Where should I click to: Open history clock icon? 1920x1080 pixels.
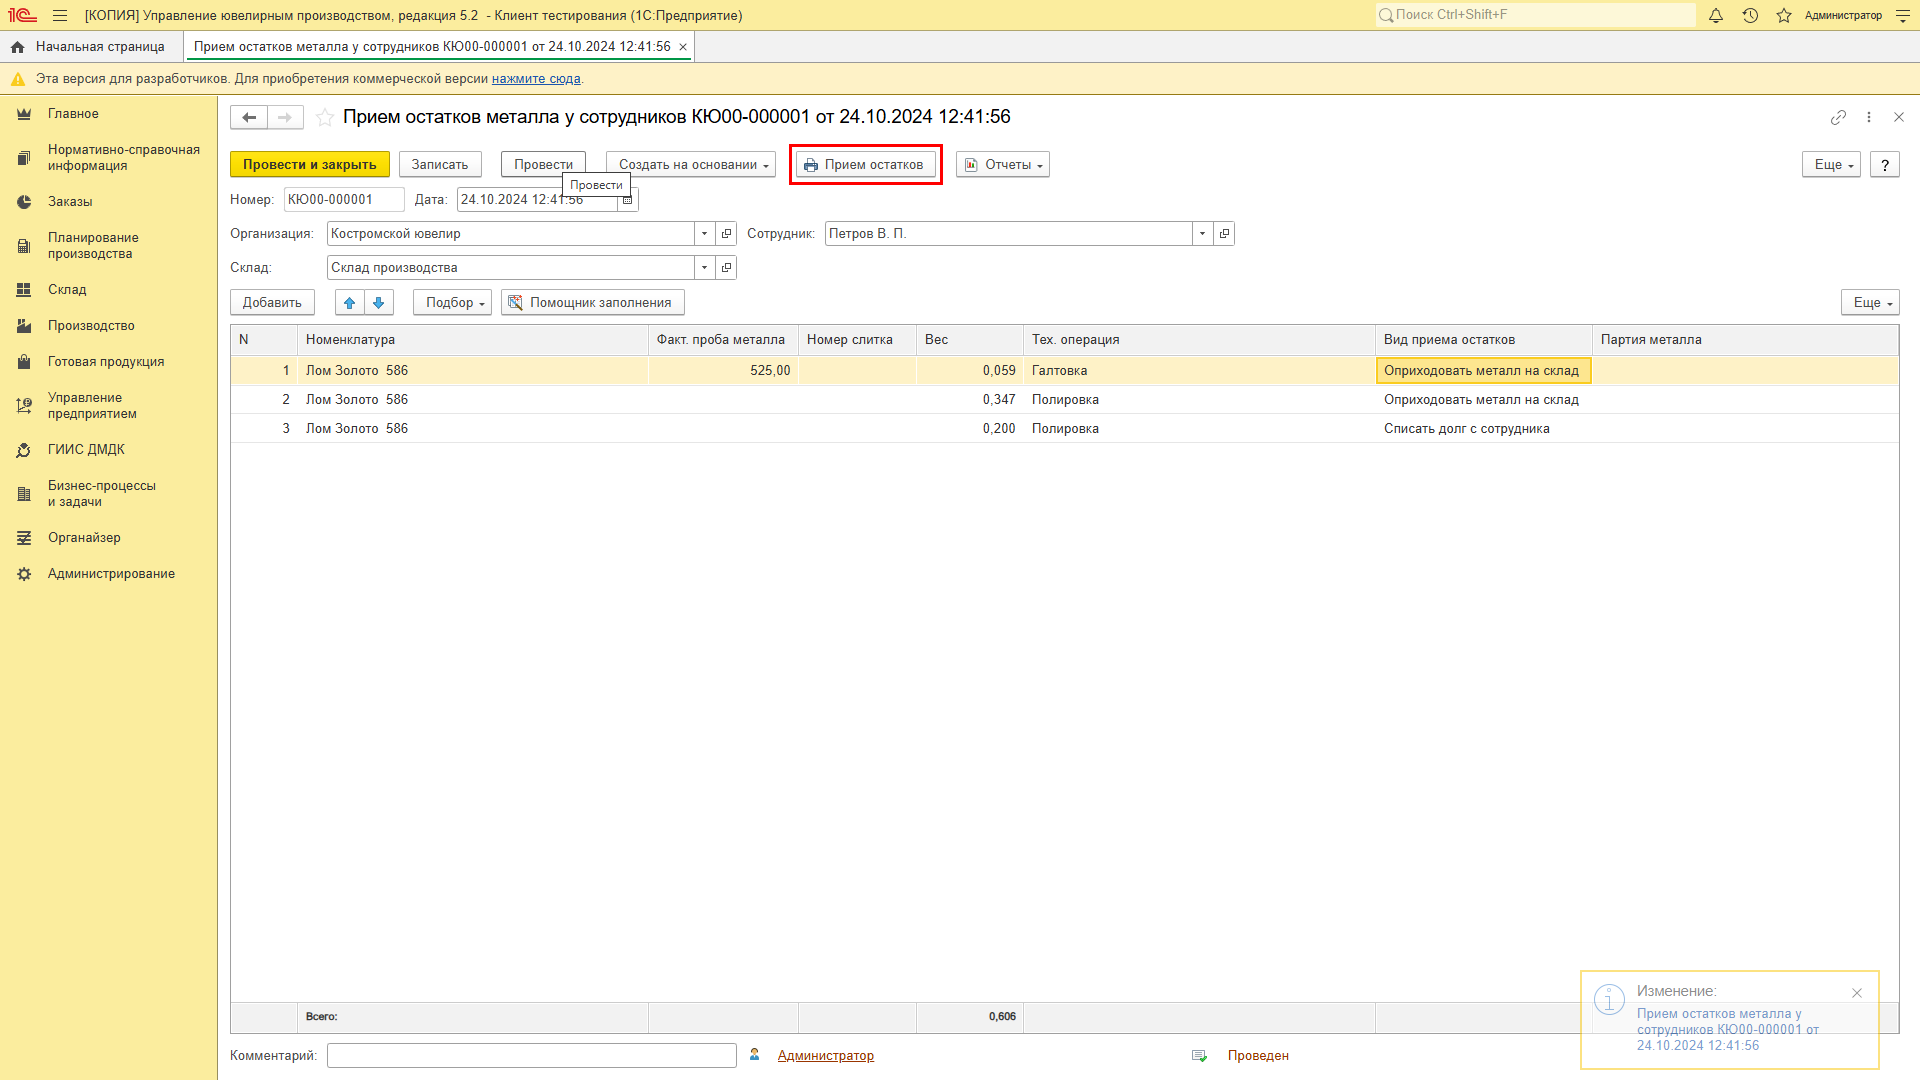[1750, 15]
